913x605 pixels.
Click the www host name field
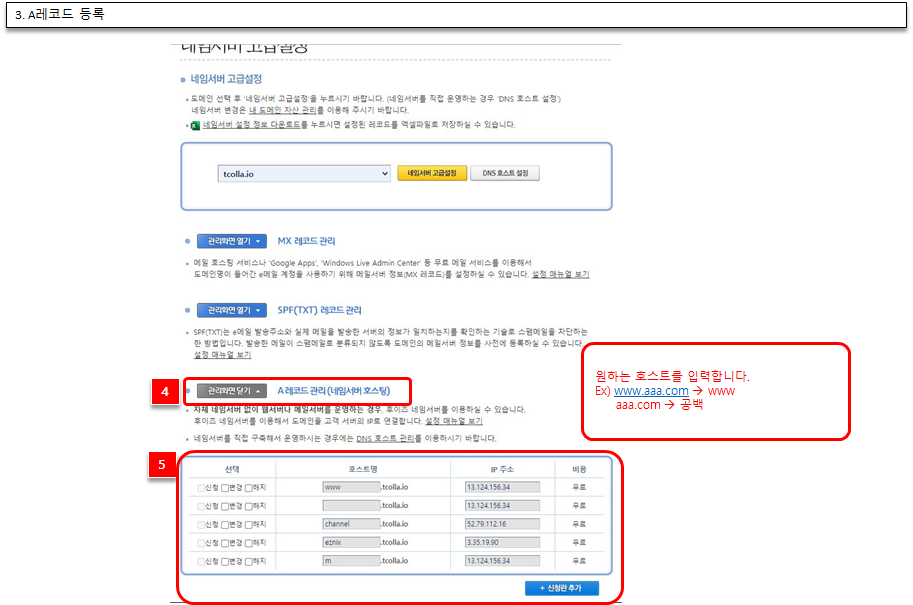click(352, 487)
